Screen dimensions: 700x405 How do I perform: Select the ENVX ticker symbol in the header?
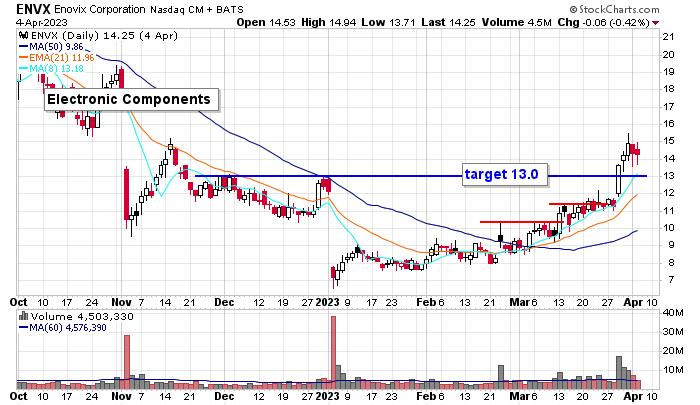(x=33, y=9)
